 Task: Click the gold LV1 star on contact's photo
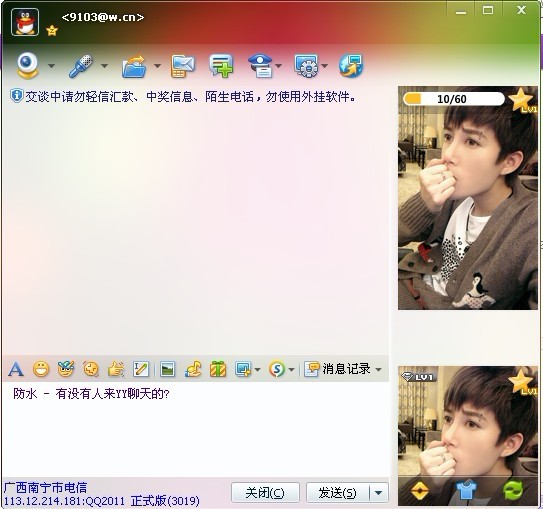[x=522, y=100]
